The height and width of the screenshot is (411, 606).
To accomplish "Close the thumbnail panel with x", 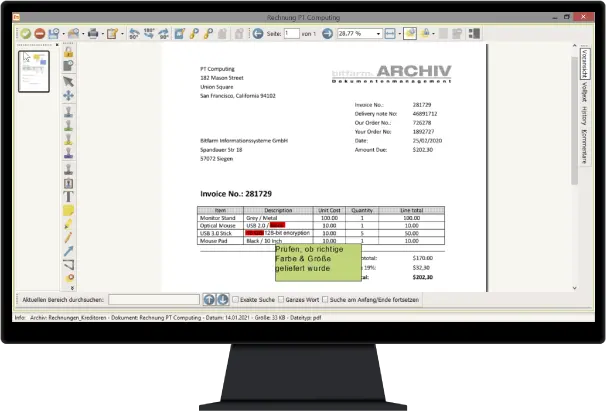I will click(57, 45).
